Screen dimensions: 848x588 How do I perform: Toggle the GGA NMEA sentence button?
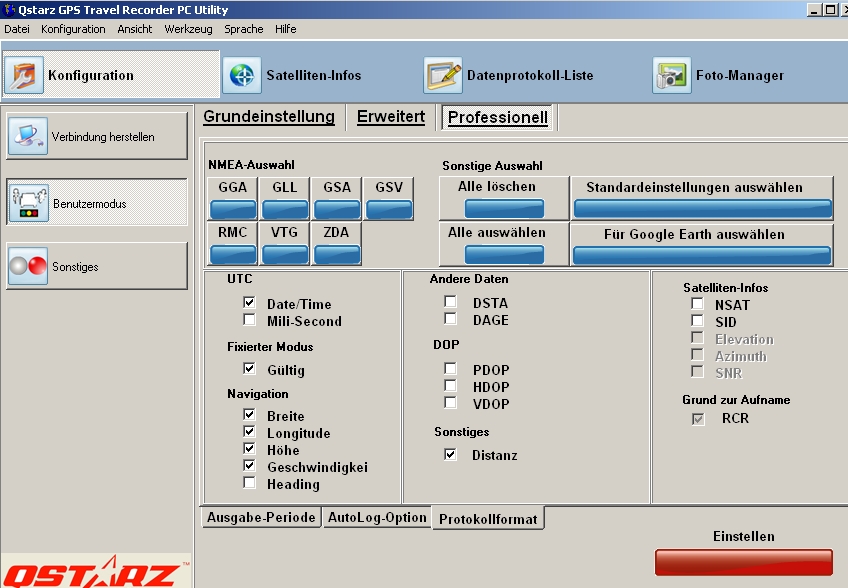(x=233, y=198)
